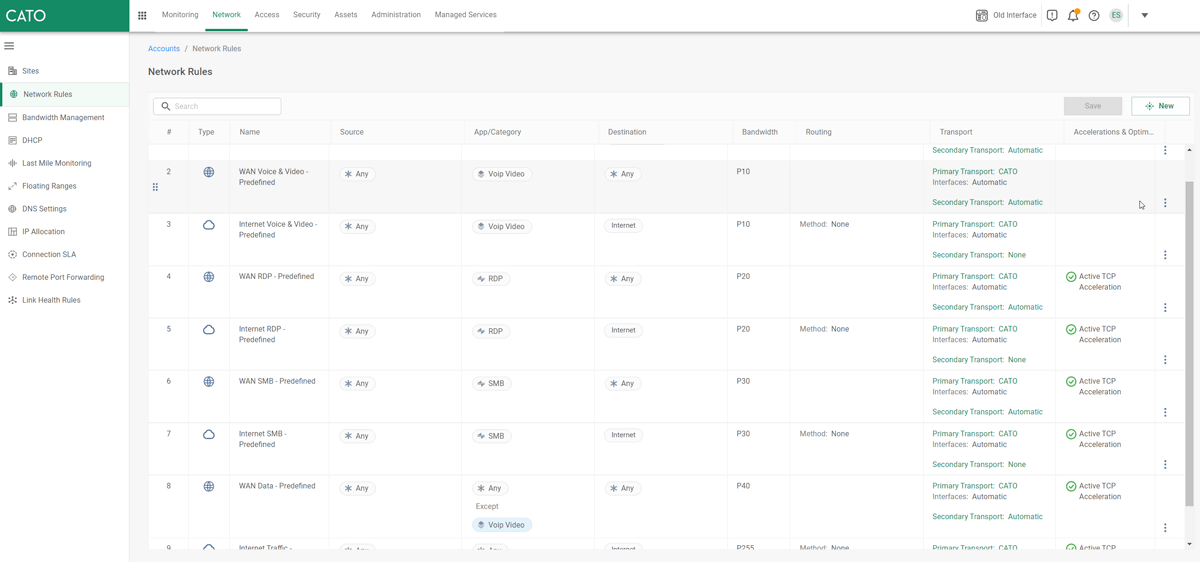This screenshot has width=1200, height=562.
Task: Click the SMB app chip in rule 6
Action: click(491, 383)
